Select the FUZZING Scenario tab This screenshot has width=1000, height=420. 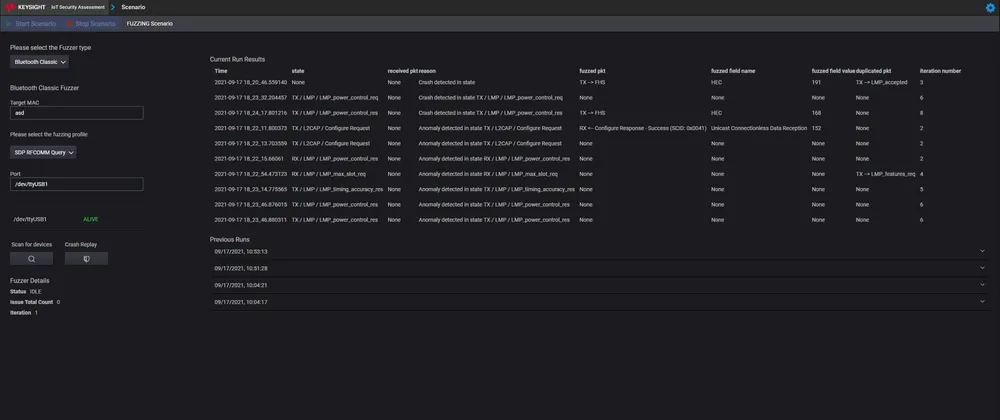(150, 23)
